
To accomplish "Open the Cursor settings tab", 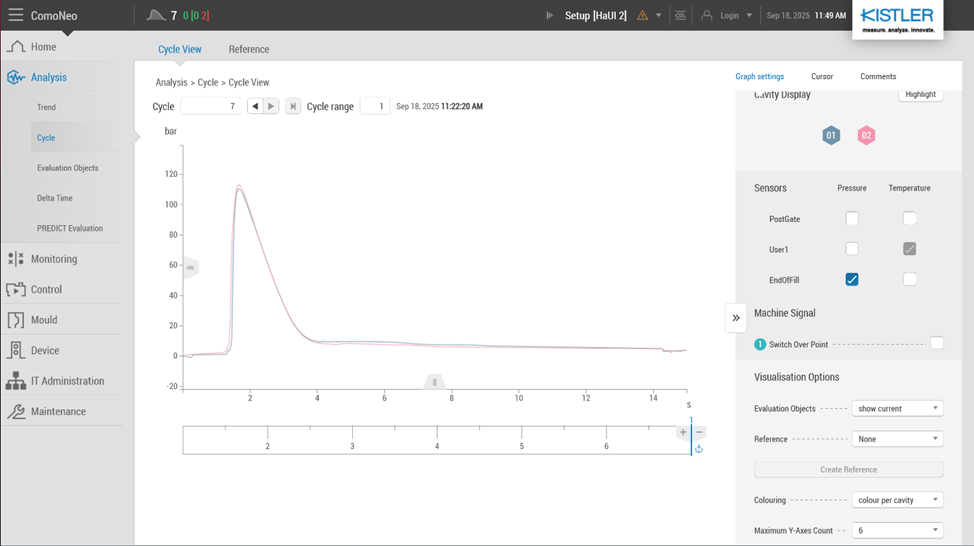I will (822, 76).
